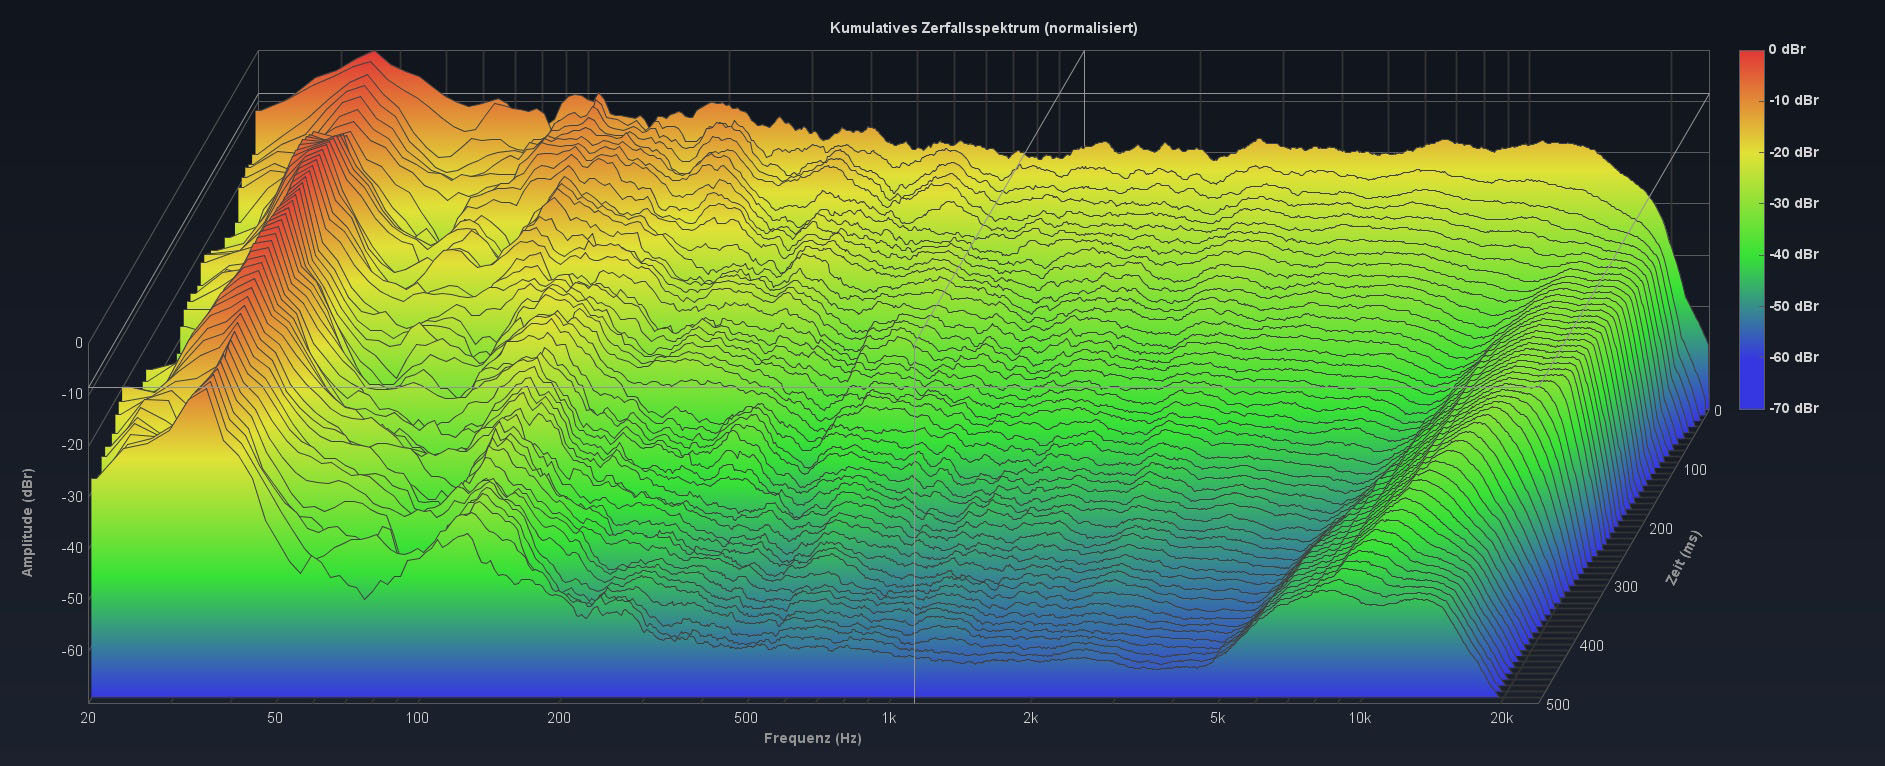Click the blue bottom of the color legend bar
1885x766 pixels.
click(1751, 402)
